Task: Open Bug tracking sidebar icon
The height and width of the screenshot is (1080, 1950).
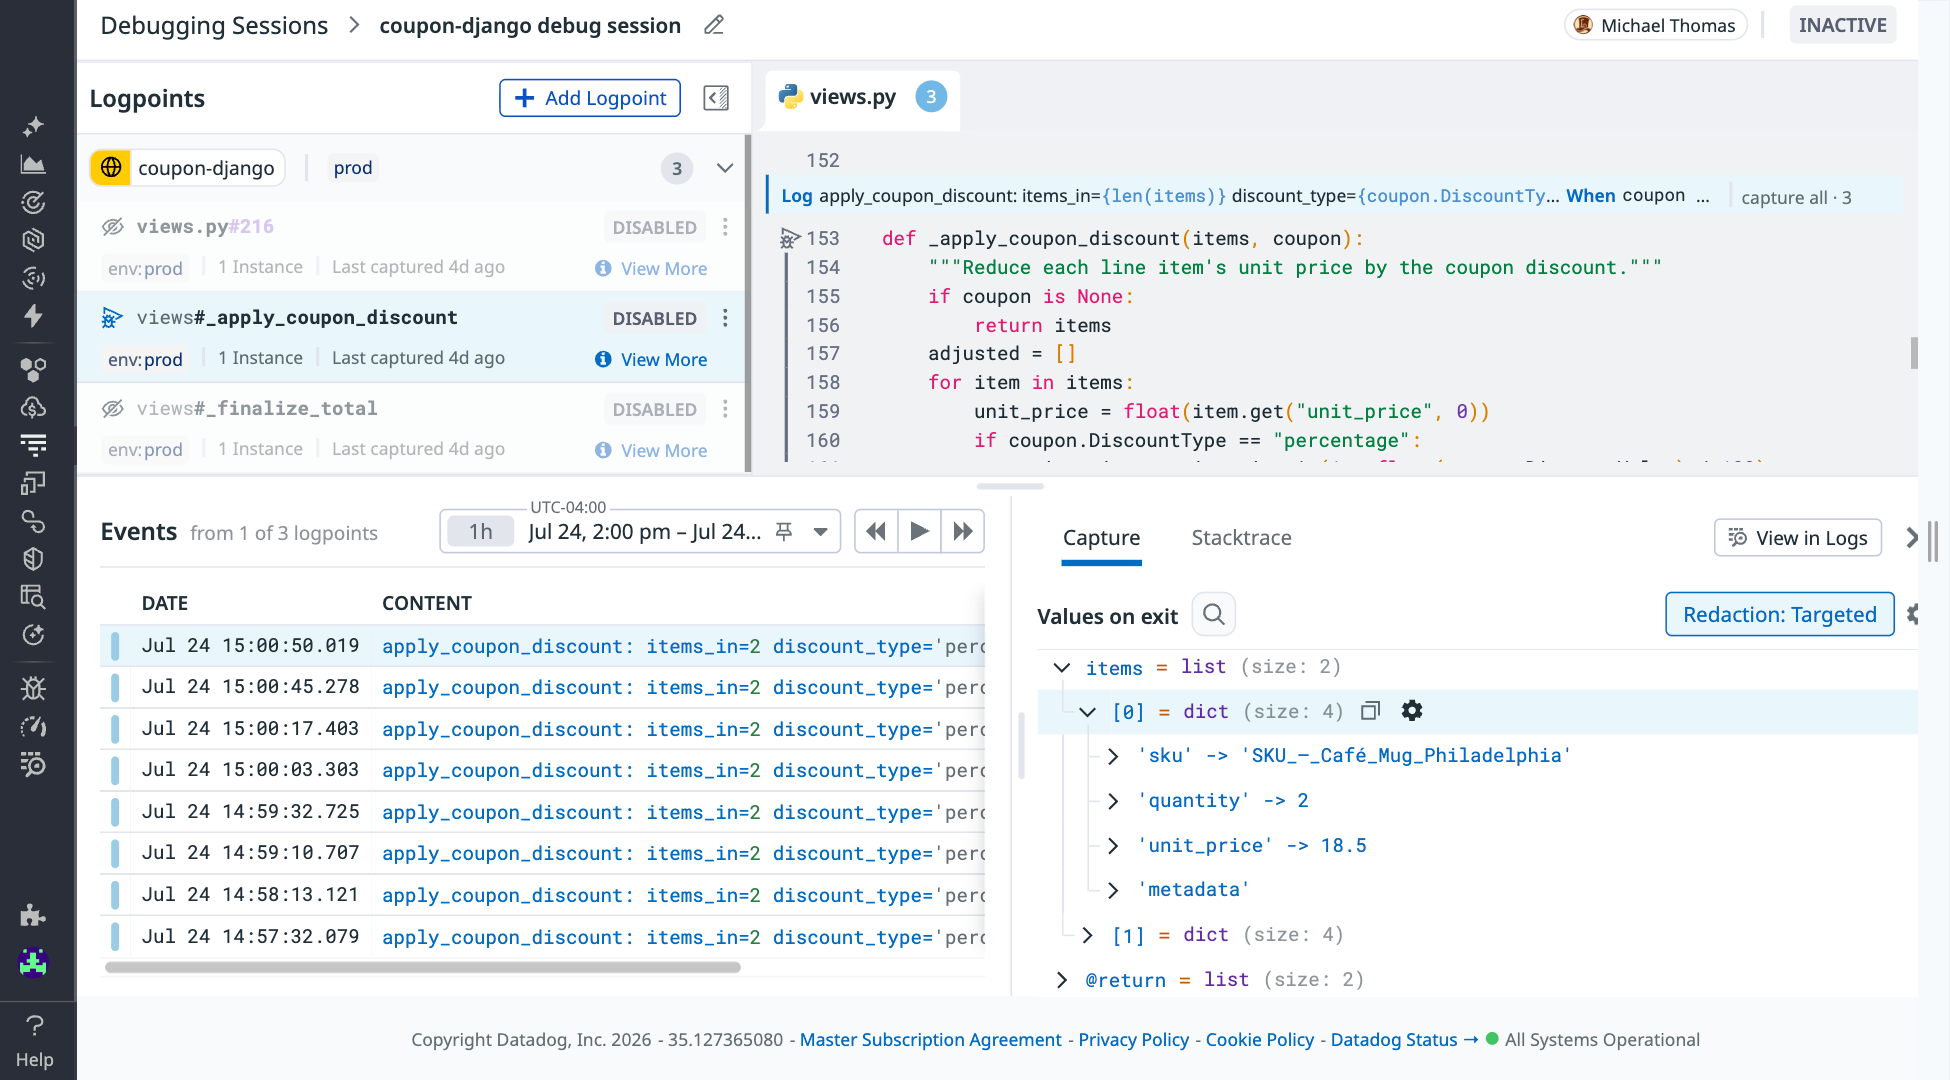Action: (33, 688)
